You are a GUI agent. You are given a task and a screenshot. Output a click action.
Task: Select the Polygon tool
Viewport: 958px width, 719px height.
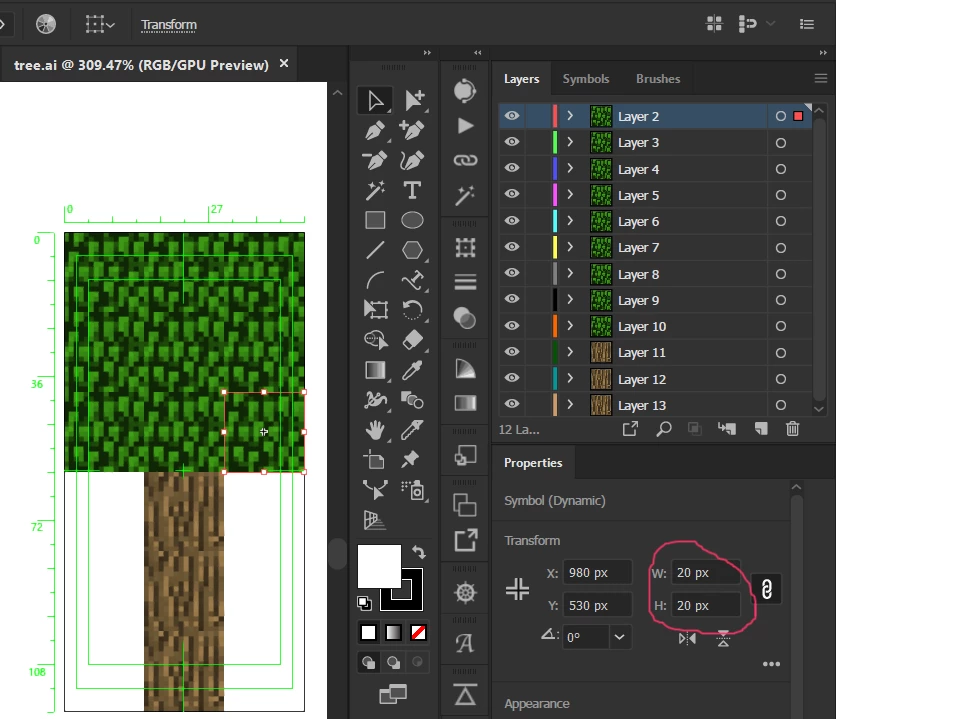point(412,250)
